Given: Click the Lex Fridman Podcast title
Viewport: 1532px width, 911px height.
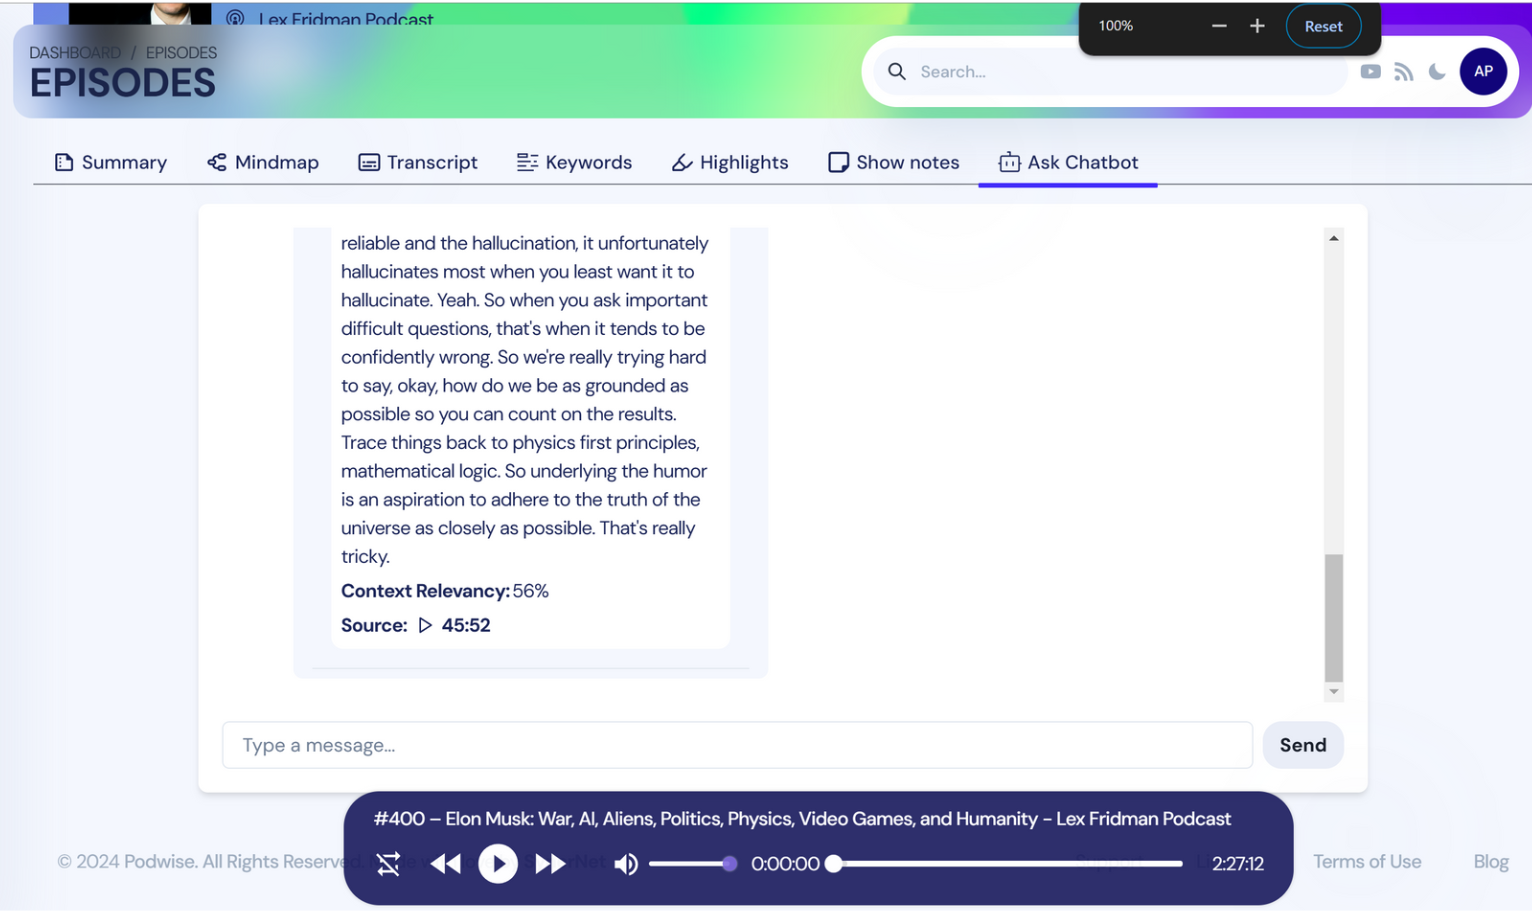Looking at the screenshot, I should coord(345,19).
